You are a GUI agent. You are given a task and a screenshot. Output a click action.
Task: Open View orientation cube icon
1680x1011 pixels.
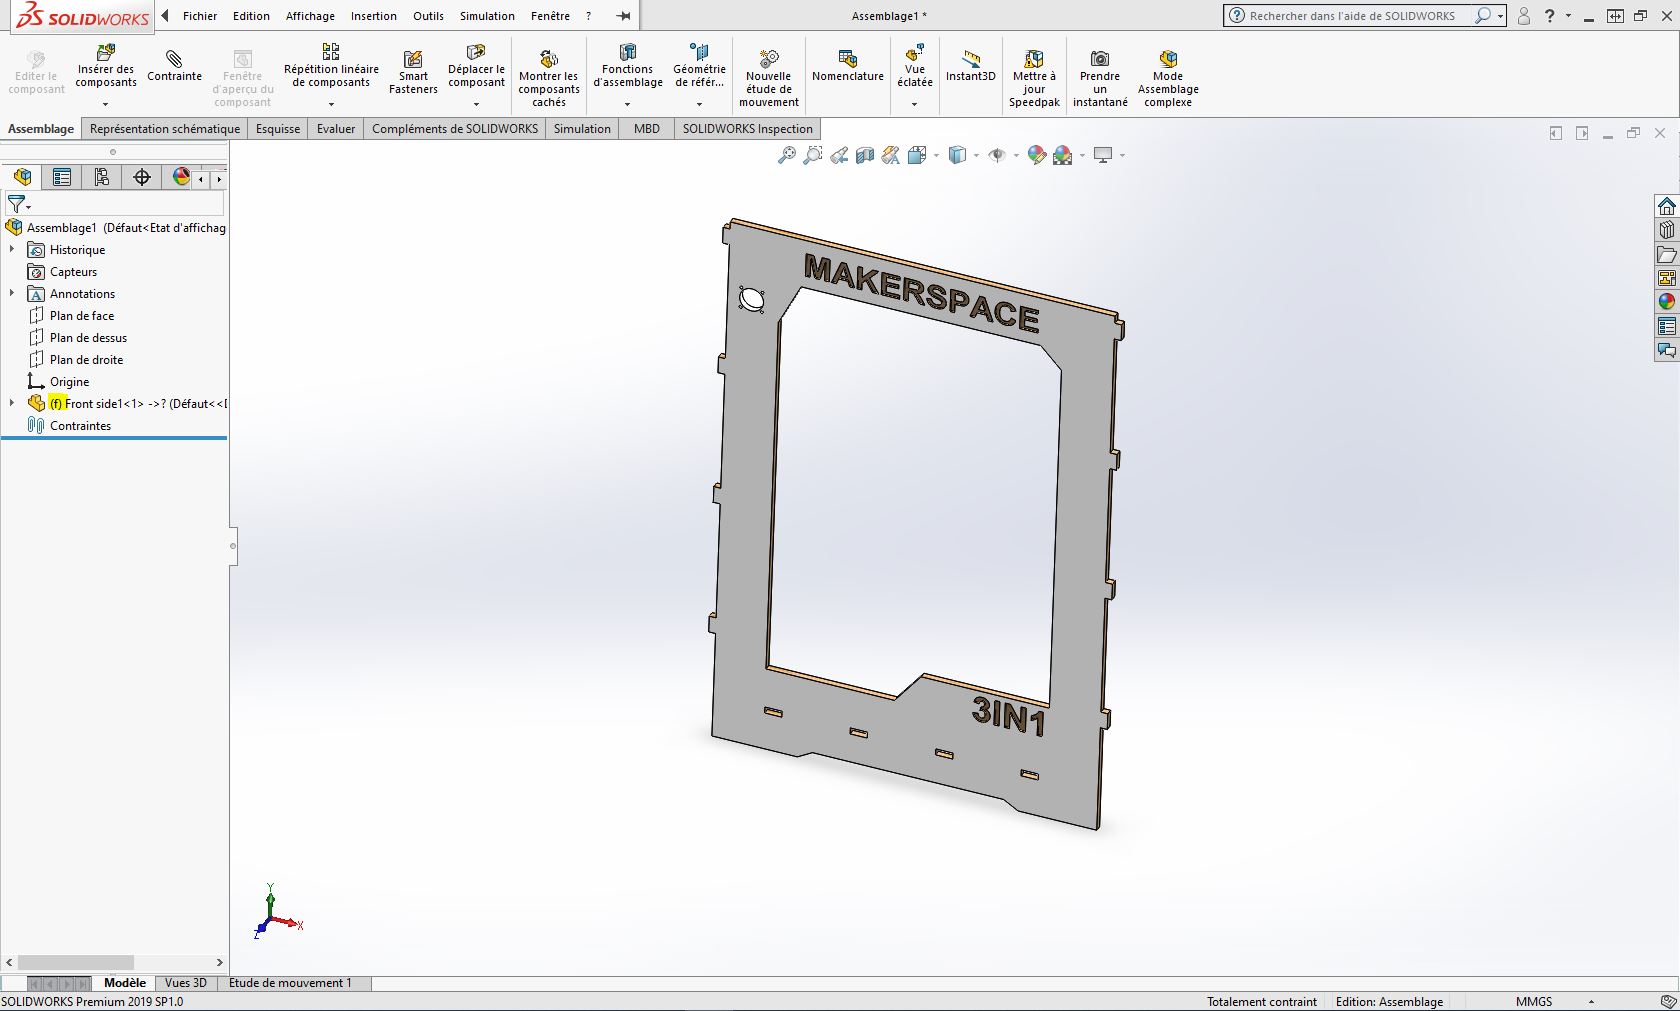coord(917,155)
